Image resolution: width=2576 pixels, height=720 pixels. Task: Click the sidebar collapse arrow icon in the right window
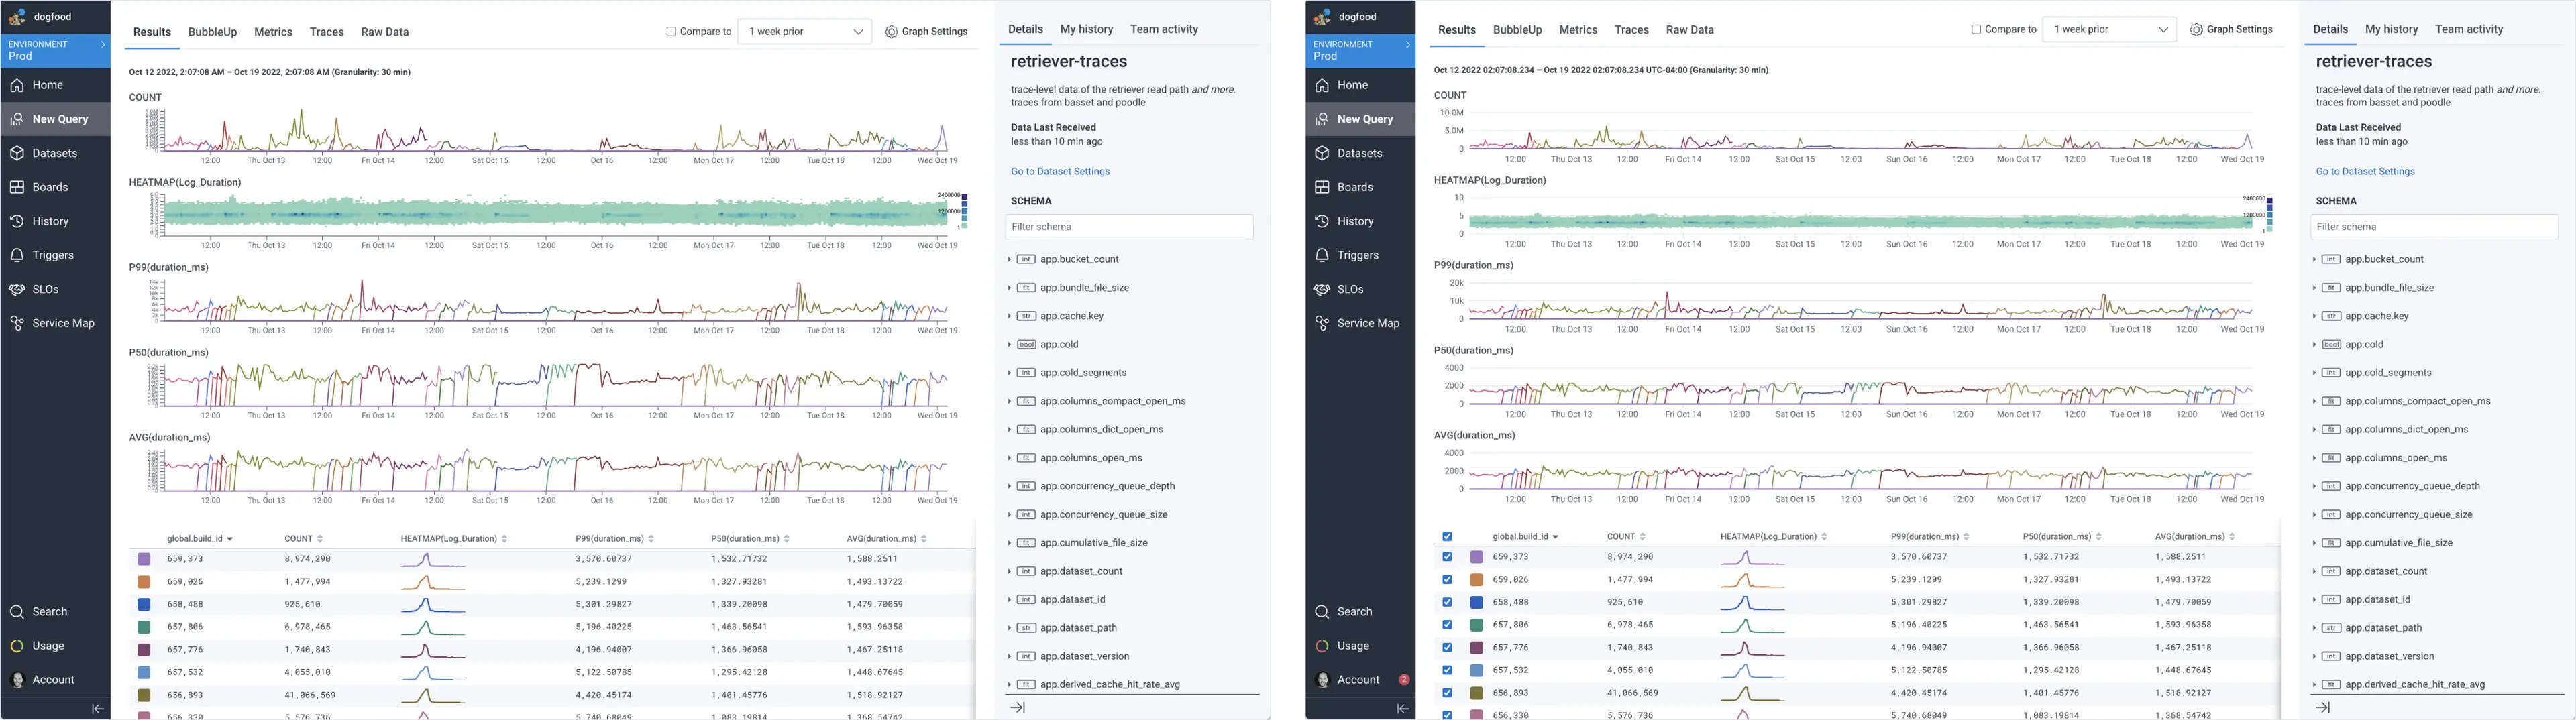1402,708
